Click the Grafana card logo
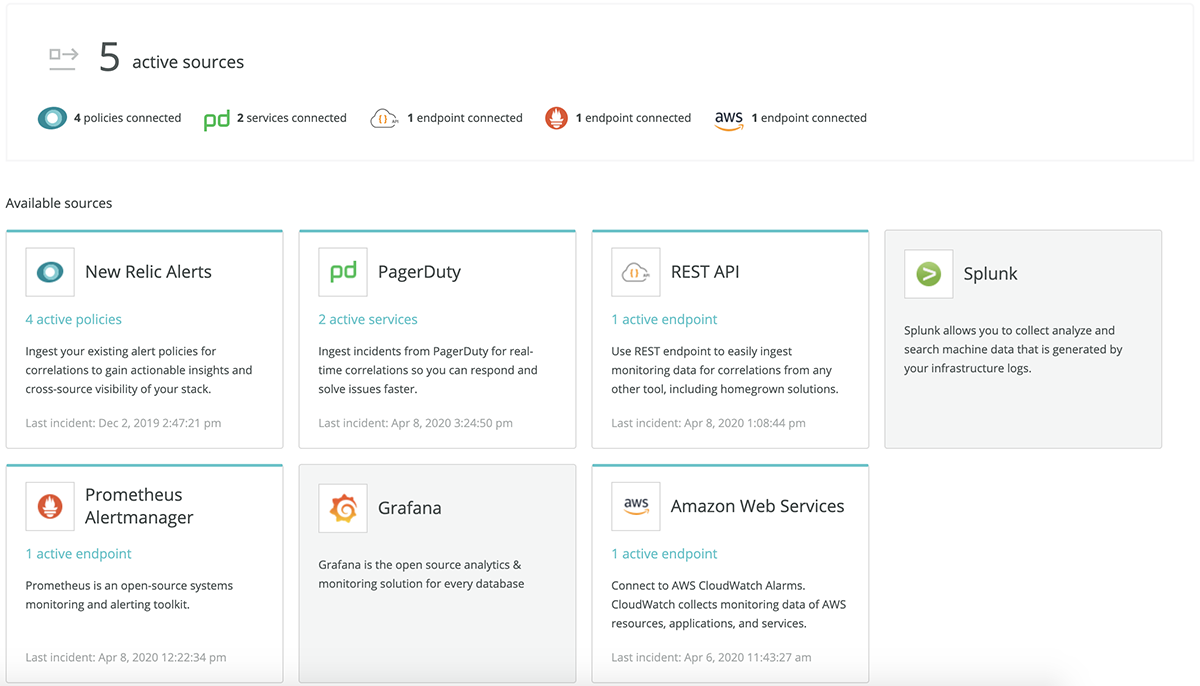 [343, 508]
